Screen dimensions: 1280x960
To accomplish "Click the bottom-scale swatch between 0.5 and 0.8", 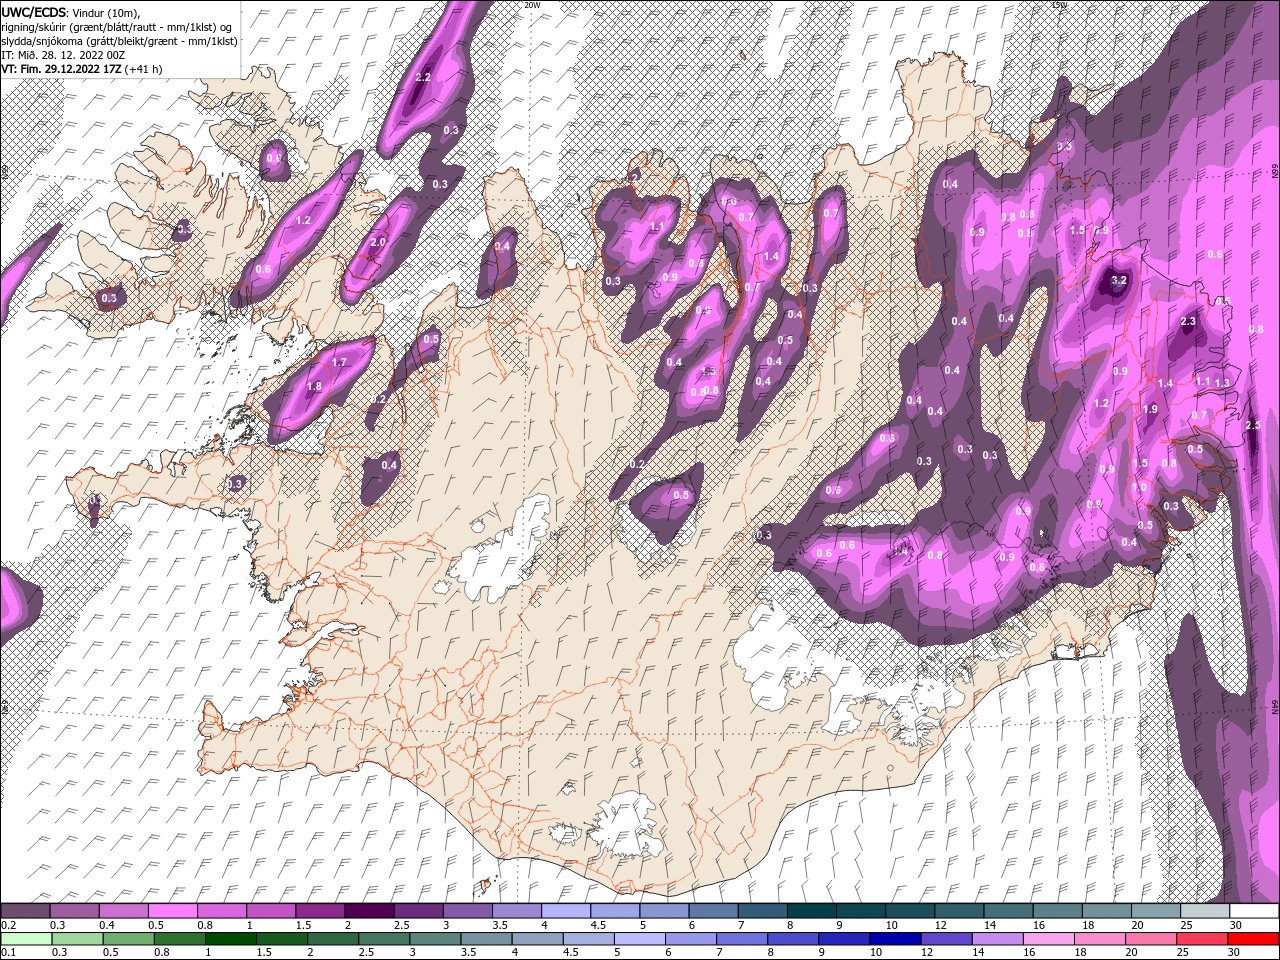I will click(128, 939).
